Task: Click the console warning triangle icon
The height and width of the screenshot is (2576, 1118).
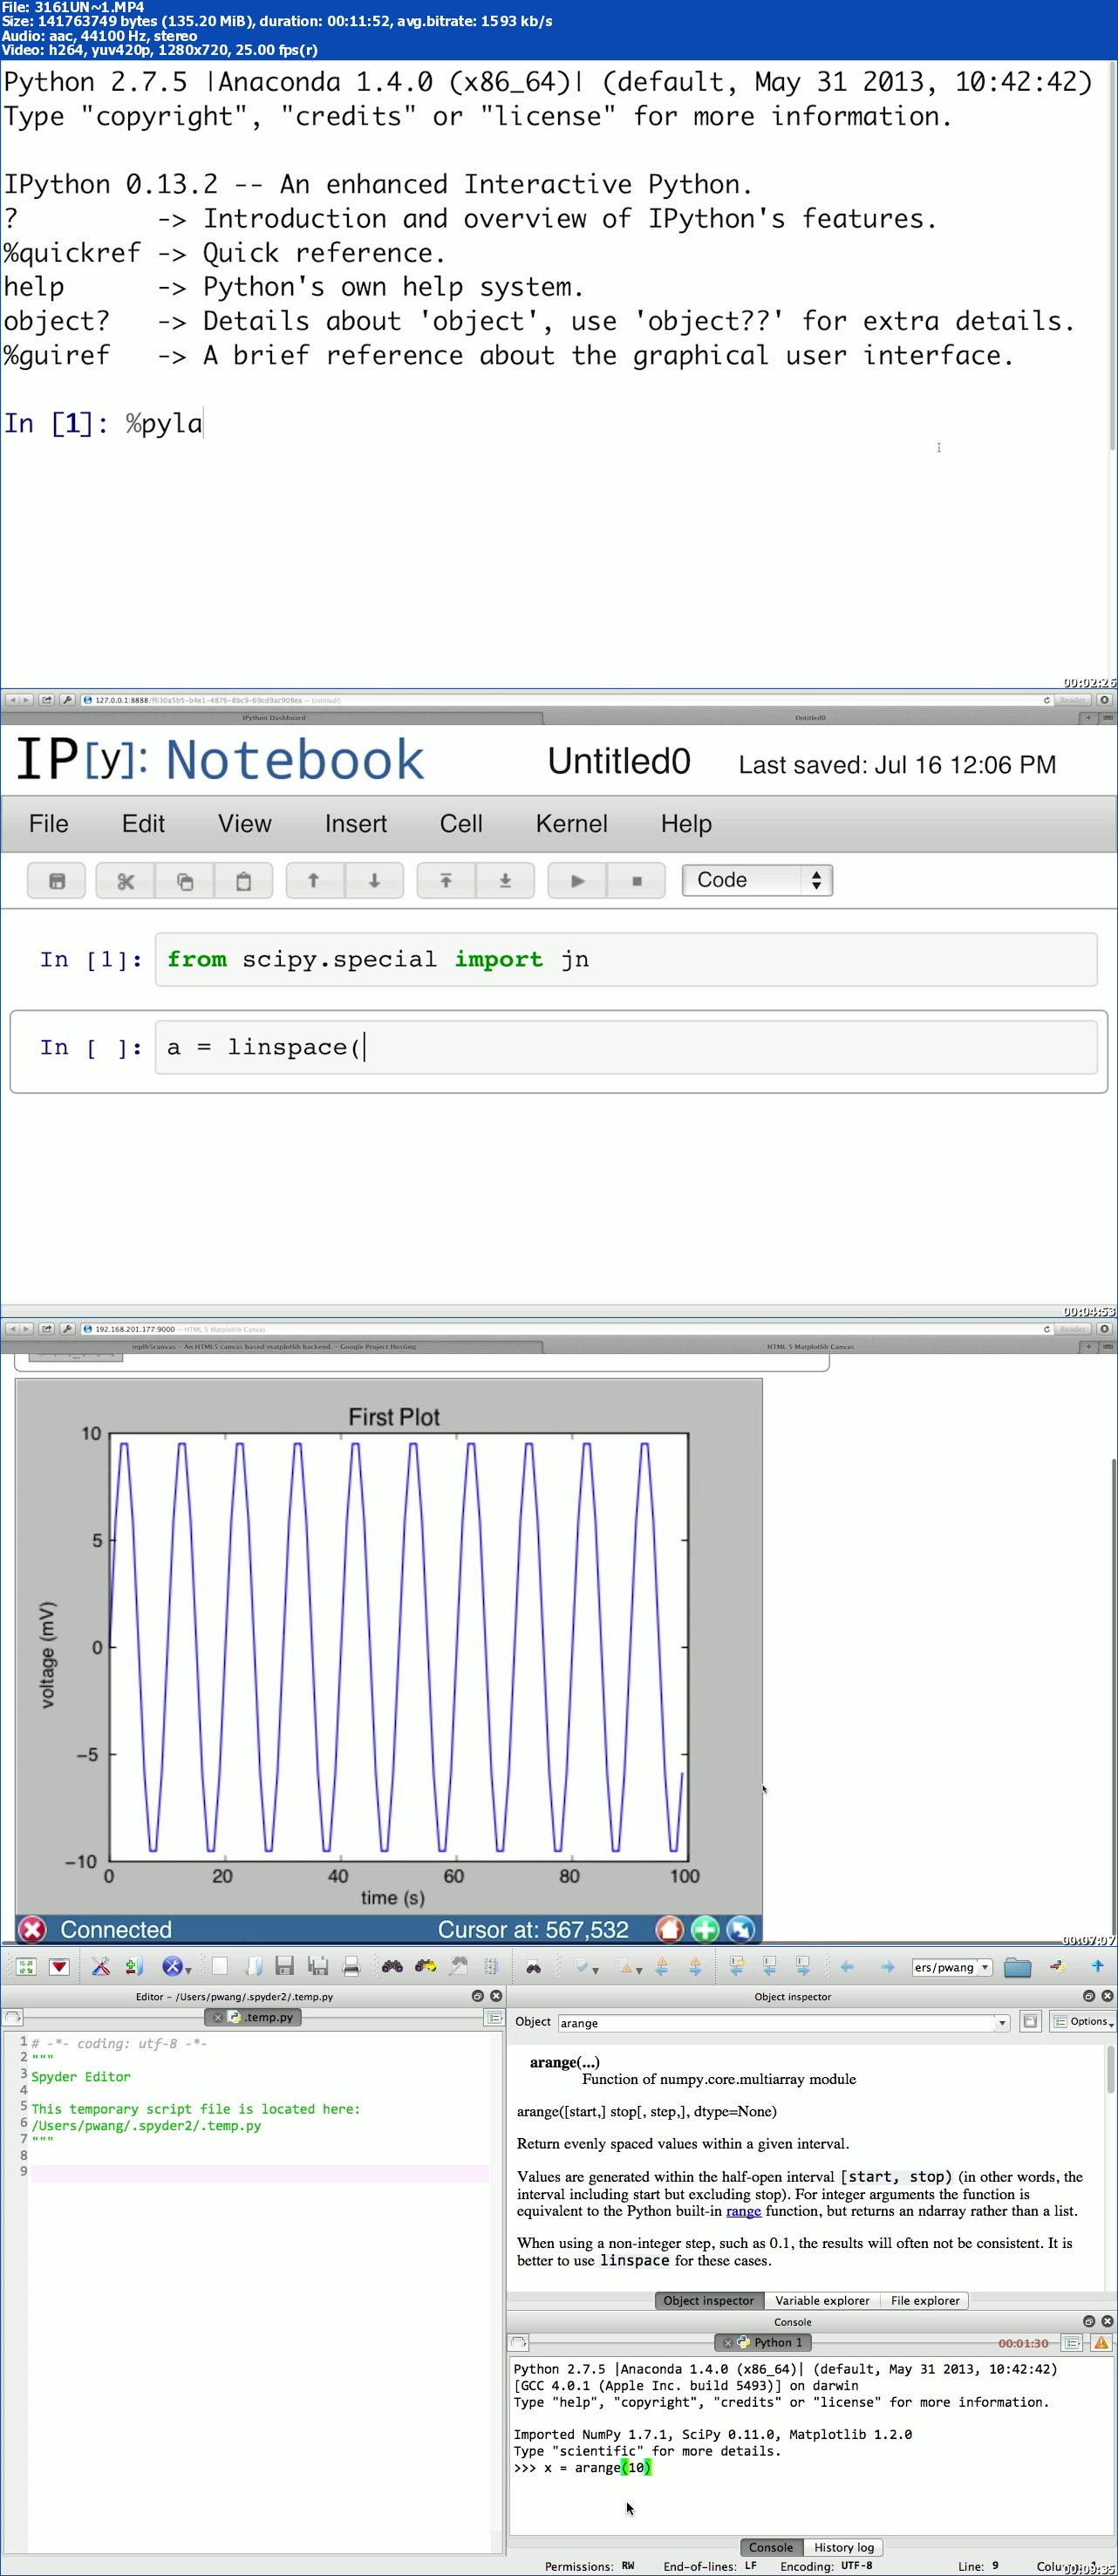Action: [x=1100, y=2342]
